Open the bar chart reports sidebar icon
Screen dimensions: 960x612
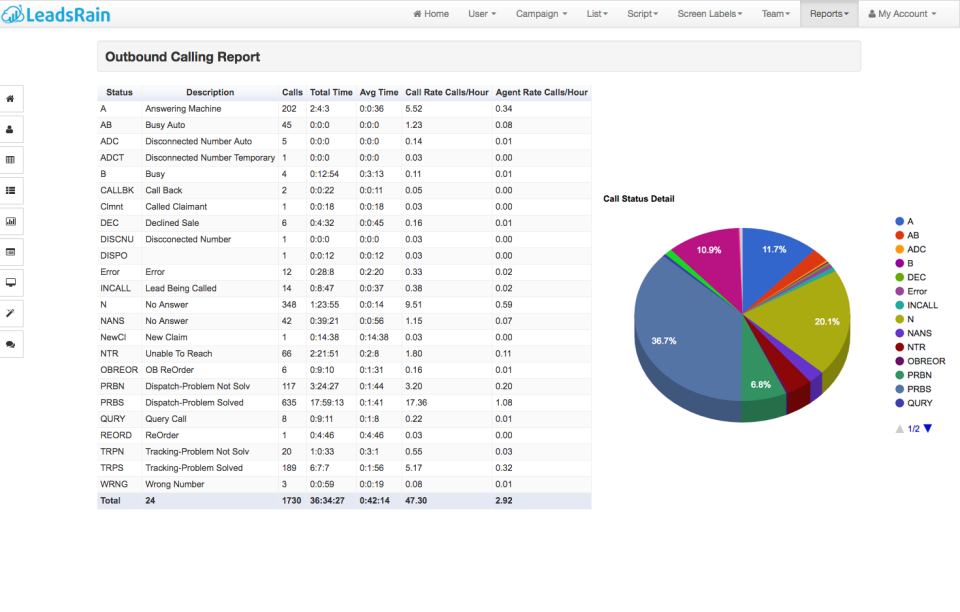[x=11, y=221]
